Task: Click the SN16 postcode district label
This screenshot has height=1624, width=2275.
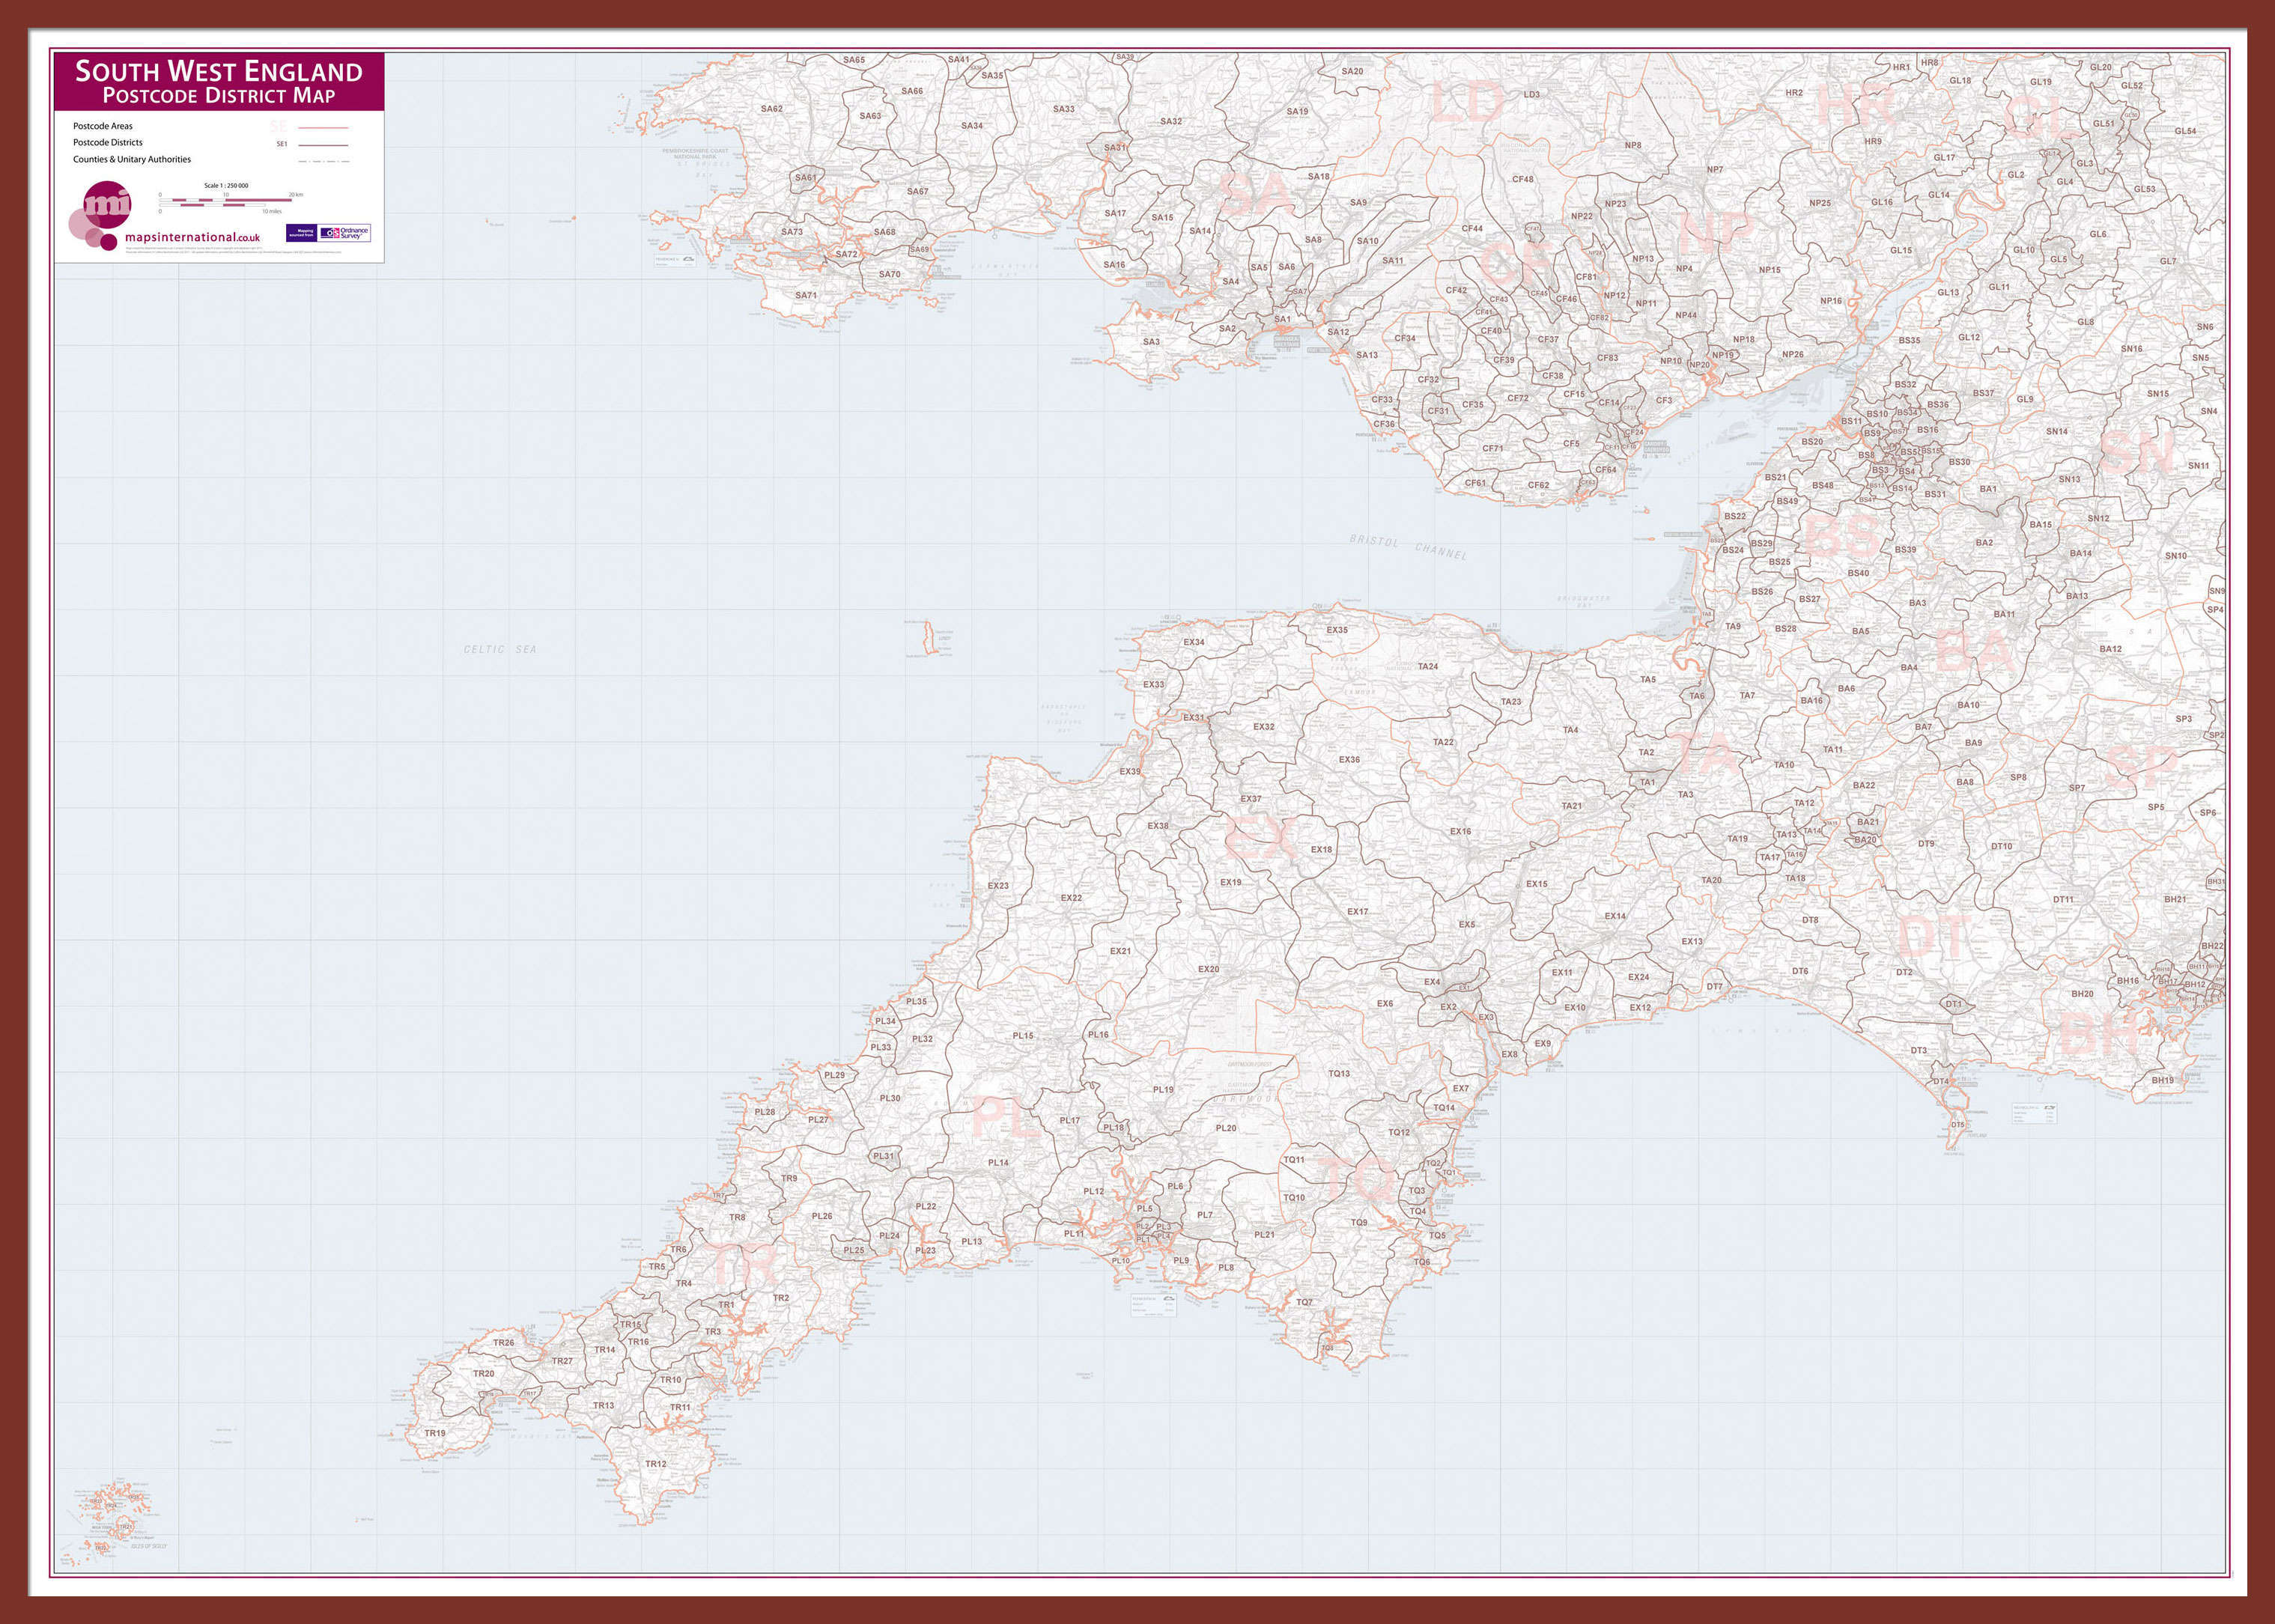Action: (2131, 348)
